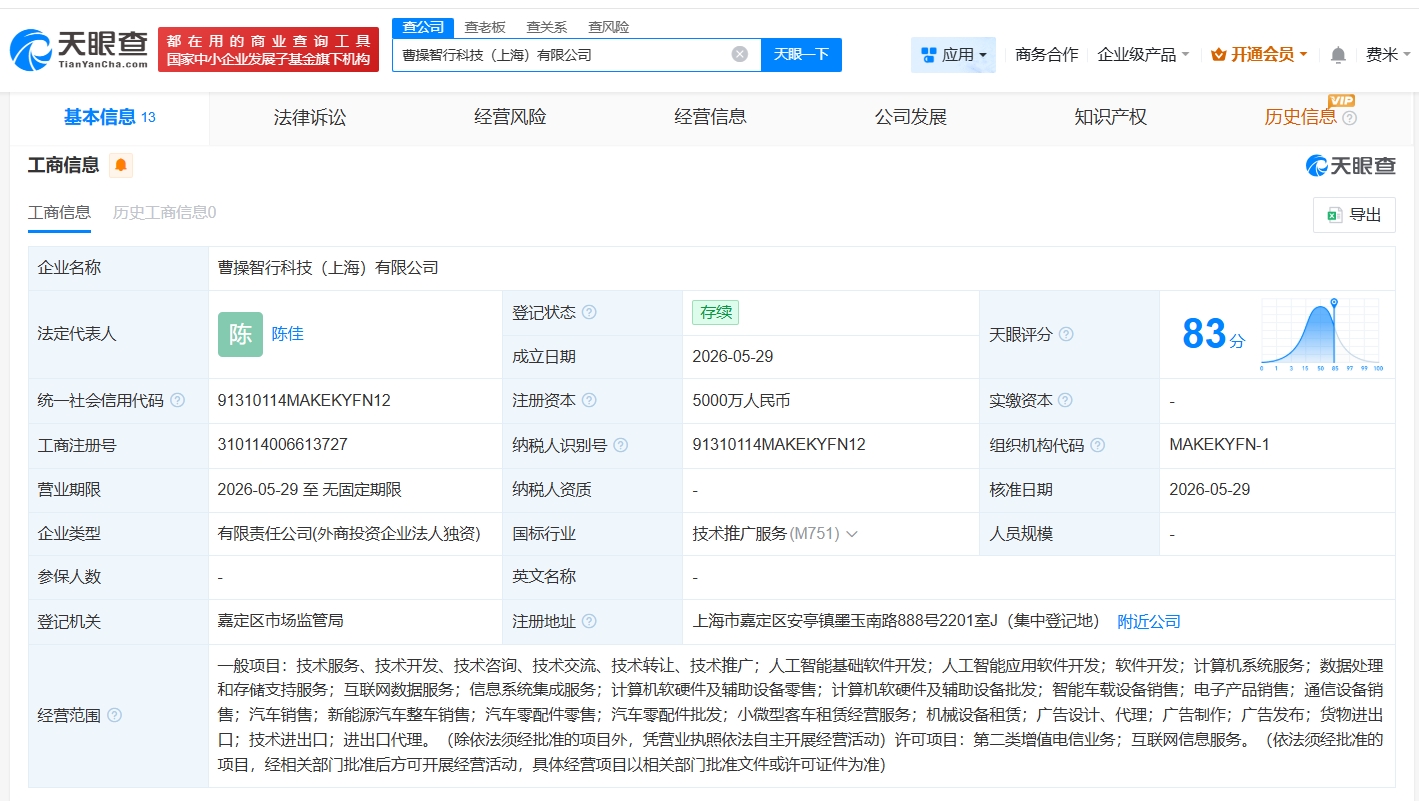Switch to the 知识产权 tab

[1110, 118]
